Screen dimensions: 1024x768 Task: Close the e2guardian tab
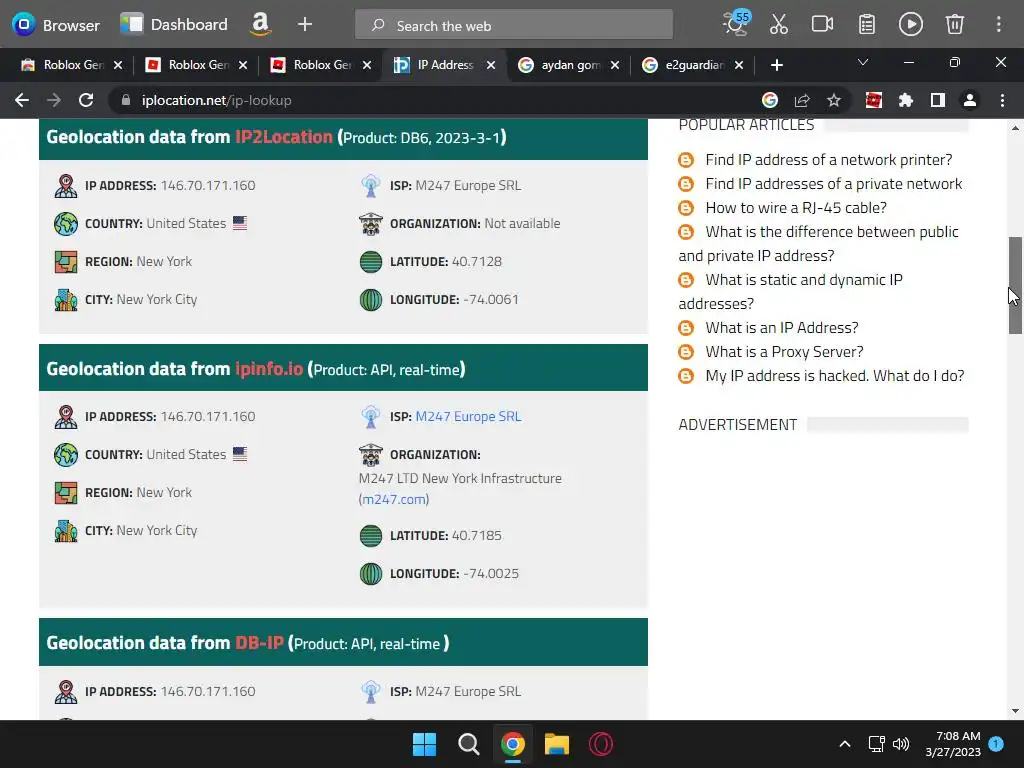point(739,65)
